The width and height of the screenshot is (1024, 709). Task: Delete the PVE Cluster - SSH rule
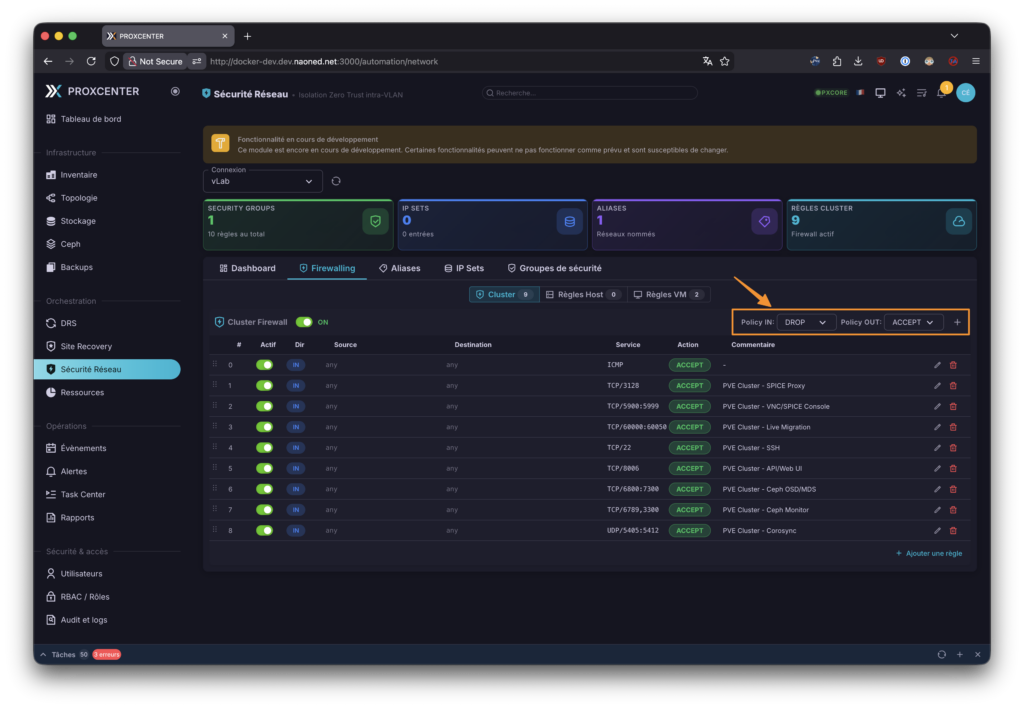click(x=953, y=448)
